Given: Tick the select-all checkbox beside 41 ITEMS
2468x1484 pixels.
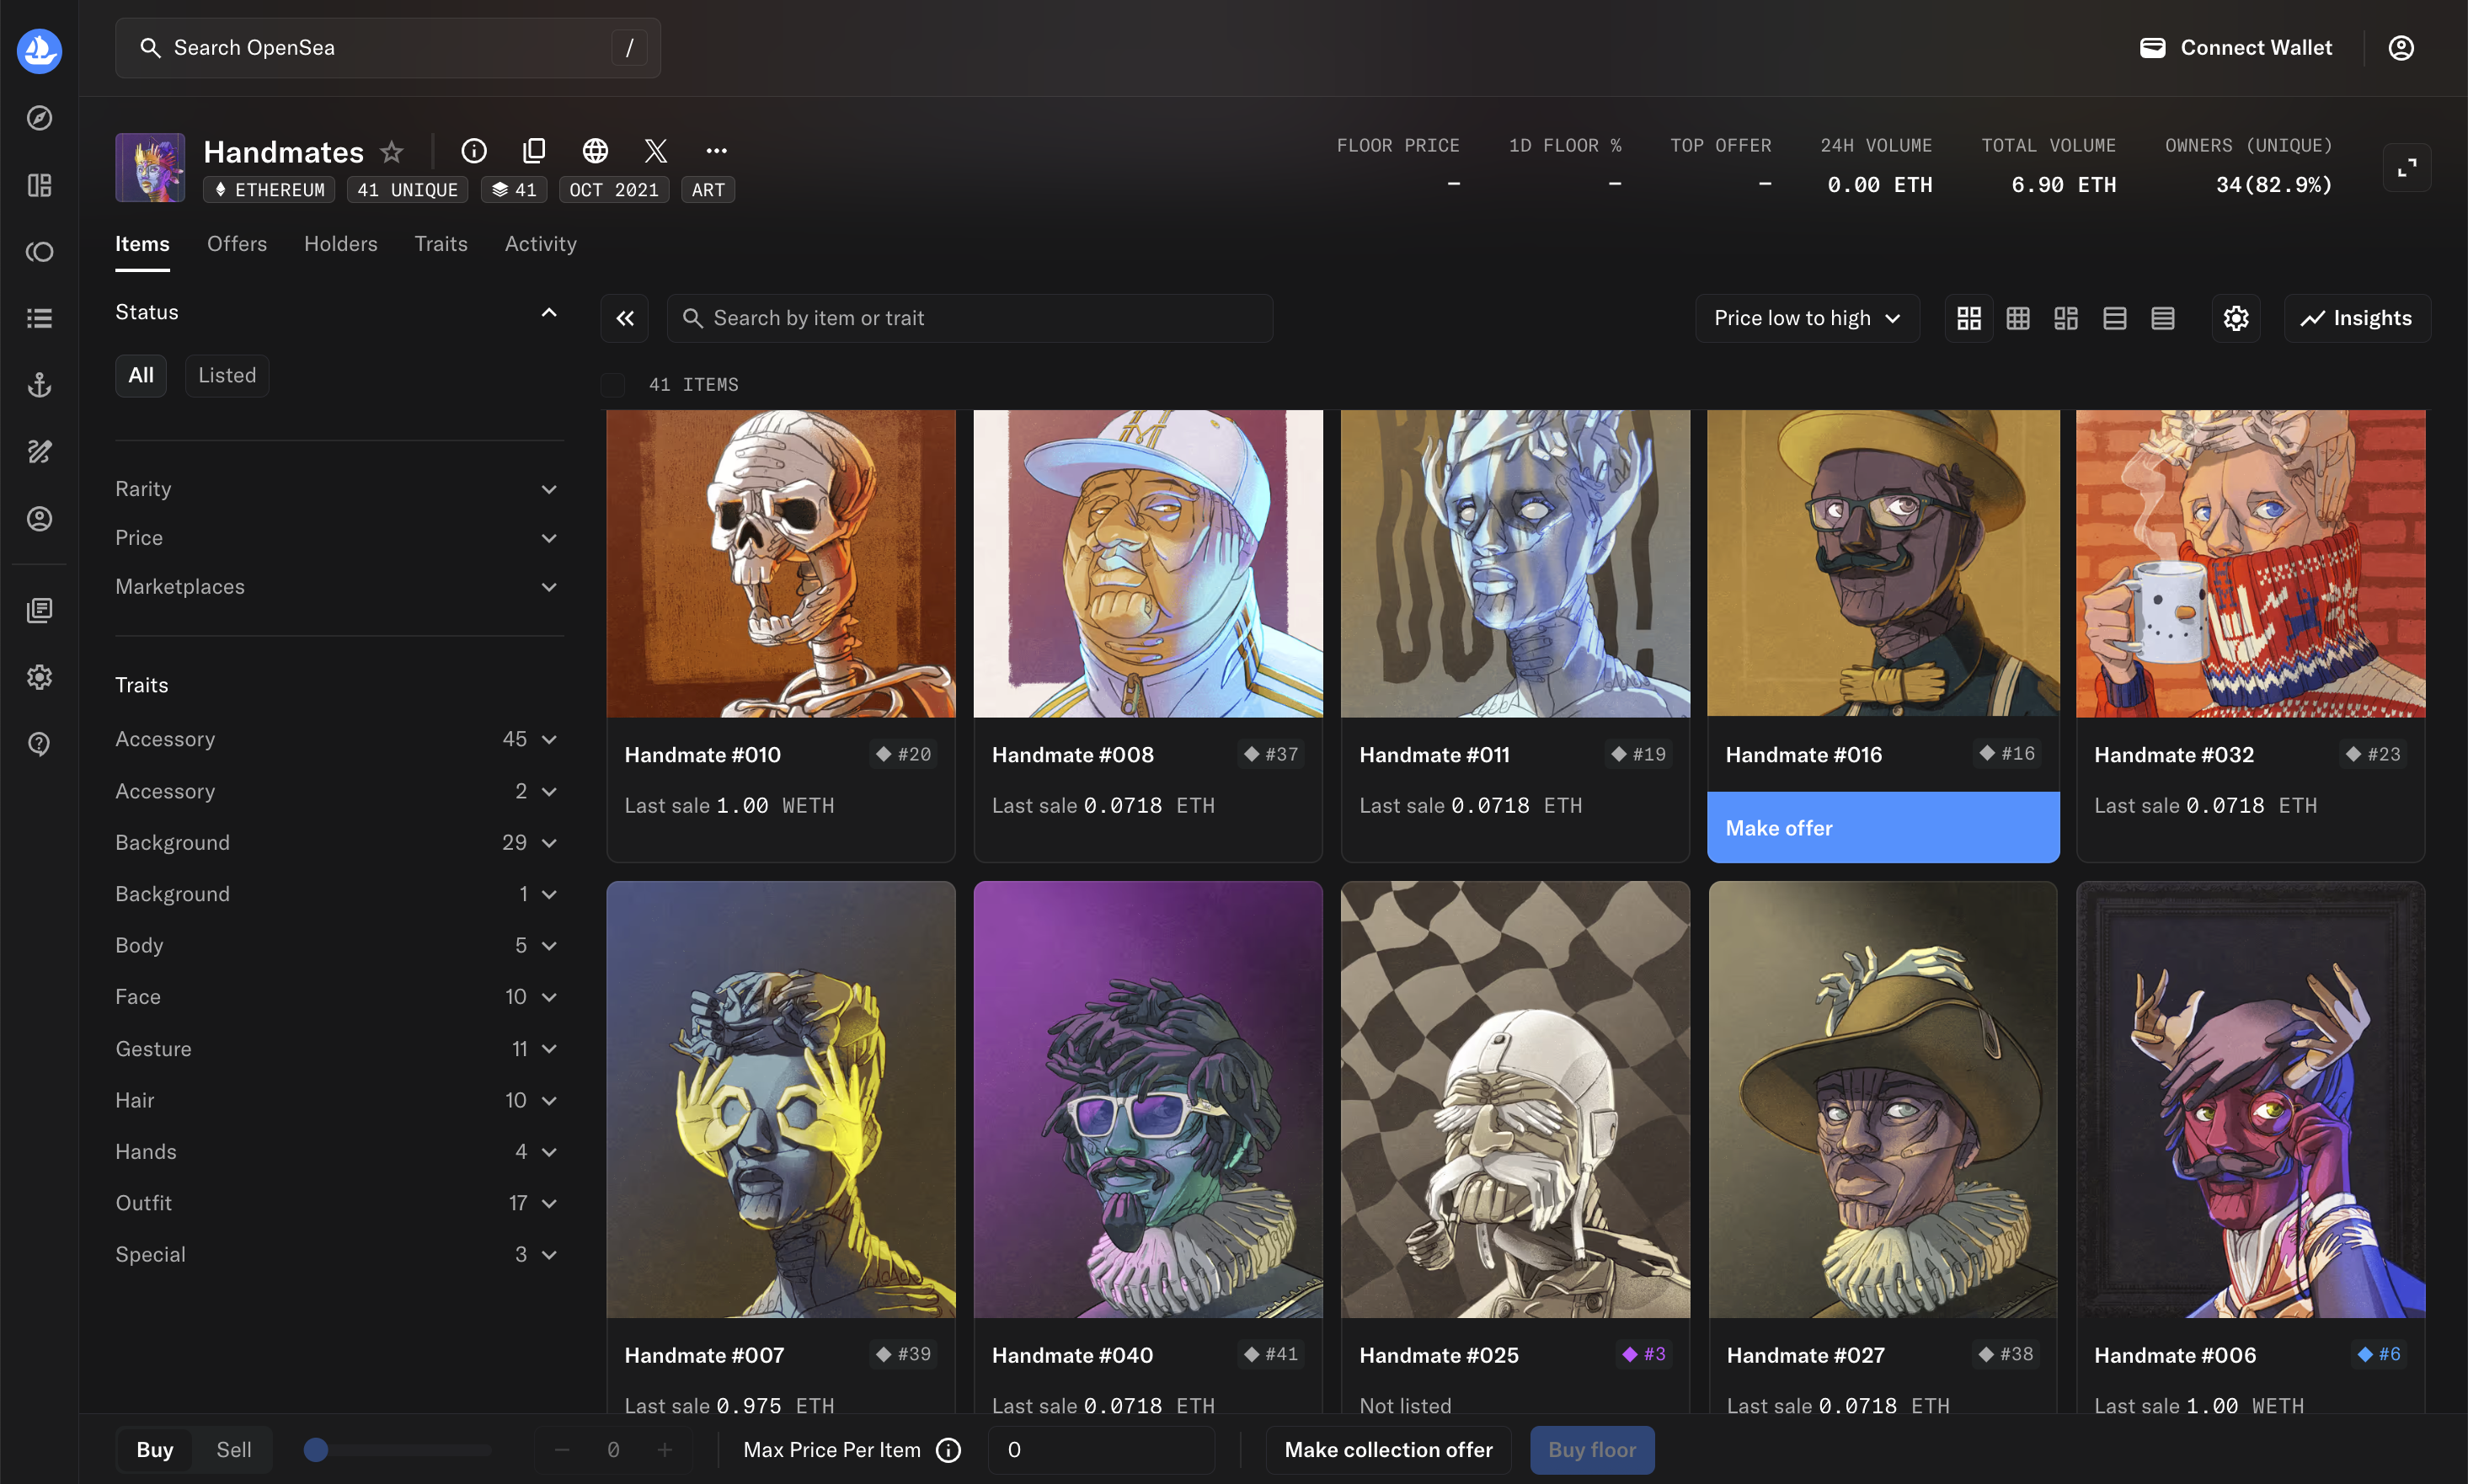Looking at the screenshot, I should click(613, 385).
